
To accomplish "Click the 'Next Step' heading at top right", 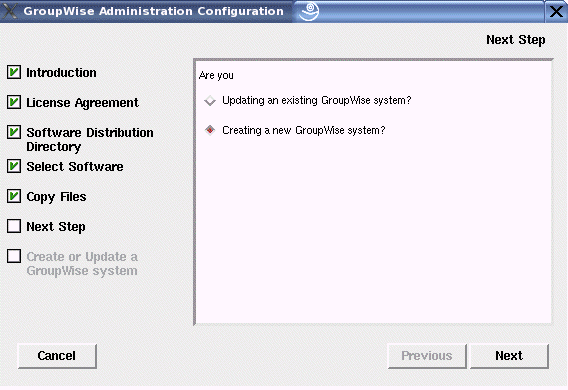I will pyautogui.click(x=515, y=40).
